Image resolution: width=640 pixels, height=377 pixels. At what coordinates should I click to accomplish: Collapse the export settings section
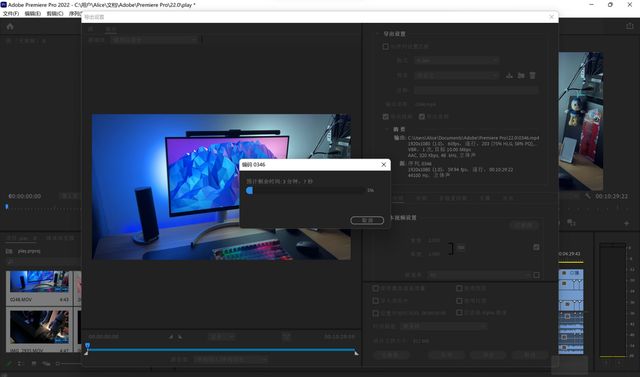coord(378,34)
